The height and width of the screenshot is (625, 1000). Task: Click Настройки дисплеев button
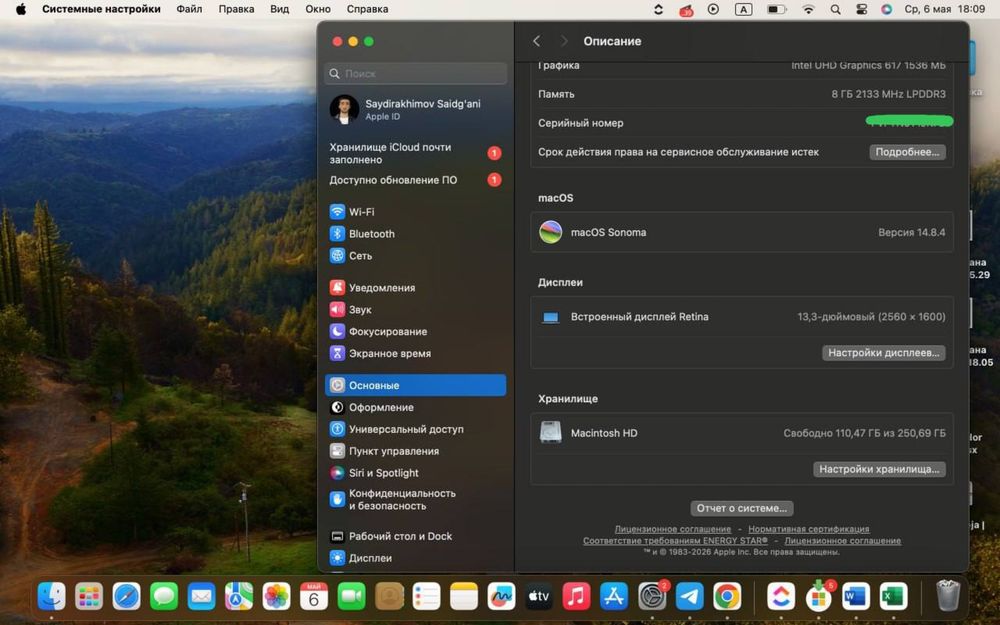point(883,353)
